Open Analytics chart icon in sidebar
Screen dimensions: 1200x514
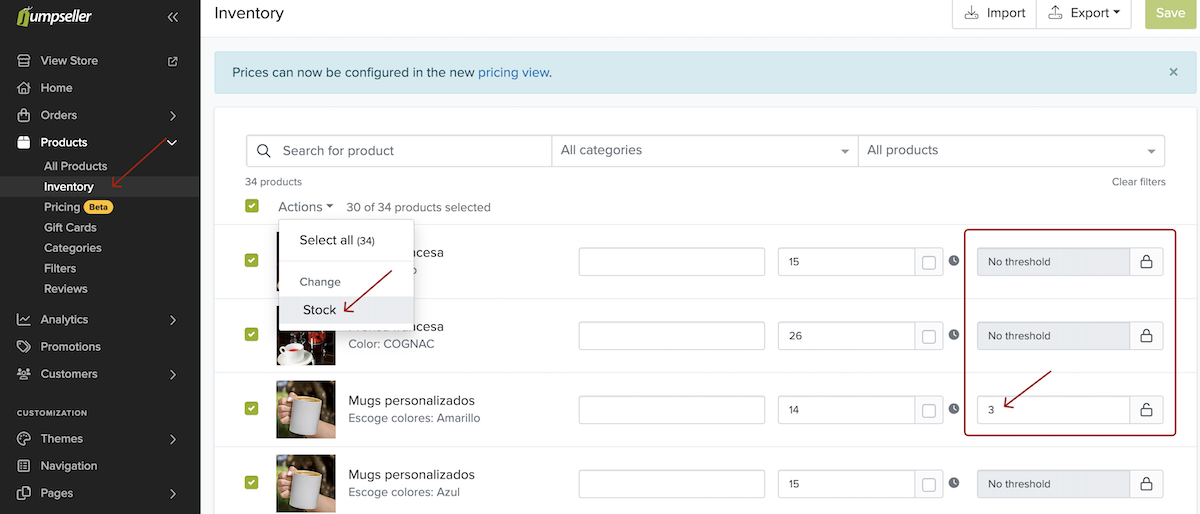point(24,320)
